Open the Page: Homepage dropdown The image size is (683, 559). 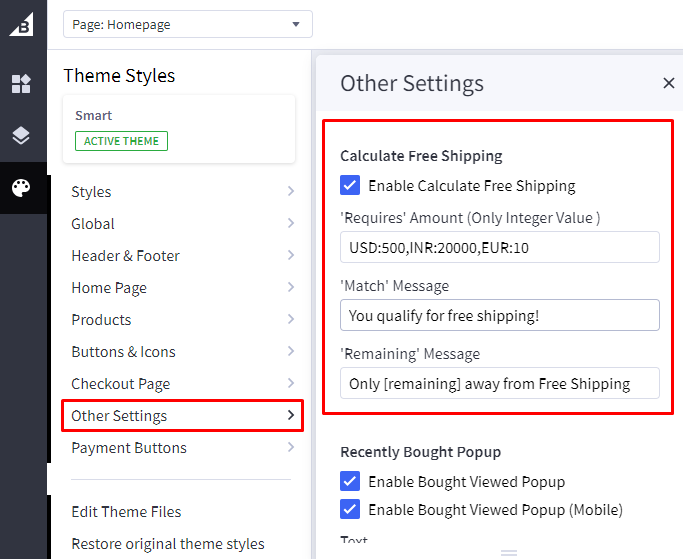click(x=187, y=24)
